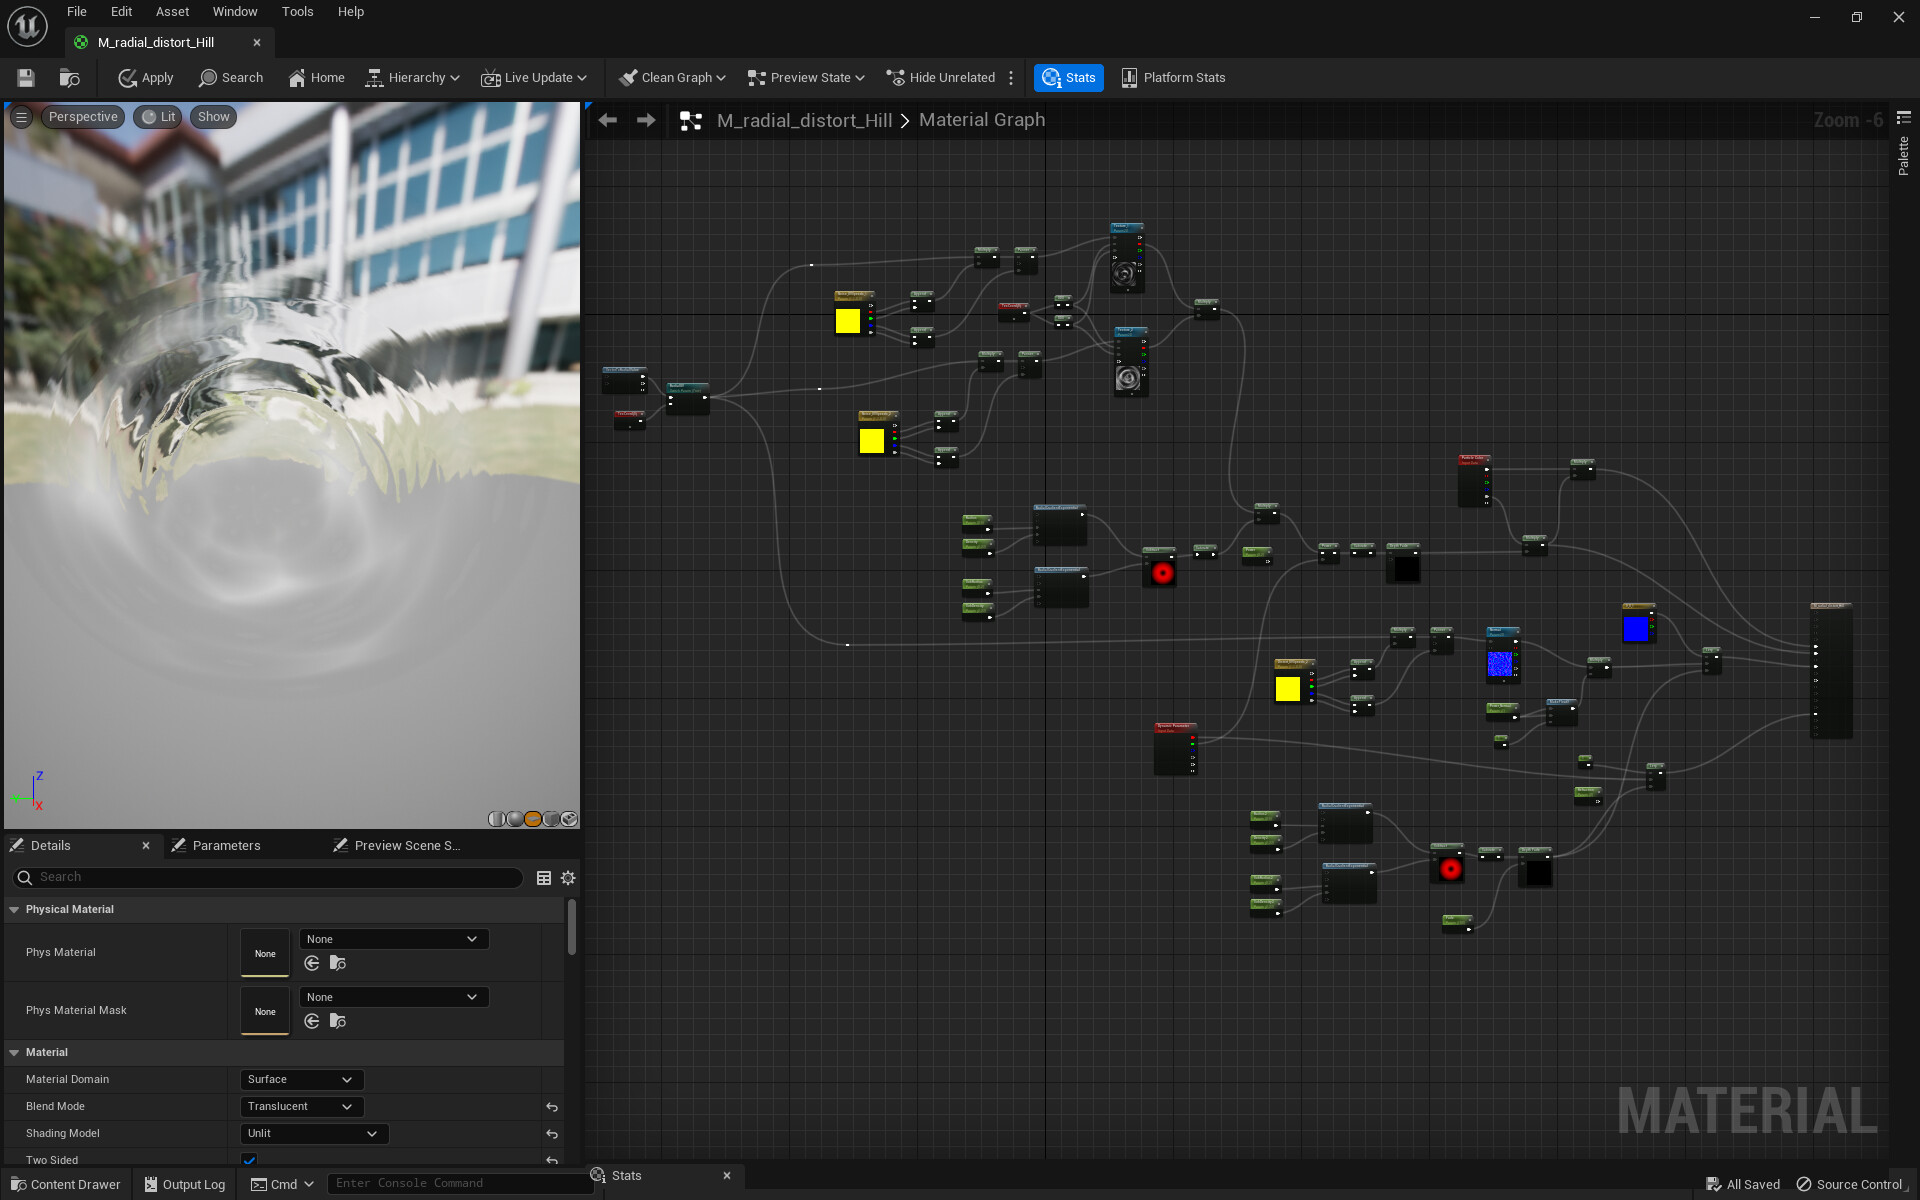This screenshot has height=1200, width=1920.
Task: Go Home in the material graph
Action: click(x=316, y=78)
